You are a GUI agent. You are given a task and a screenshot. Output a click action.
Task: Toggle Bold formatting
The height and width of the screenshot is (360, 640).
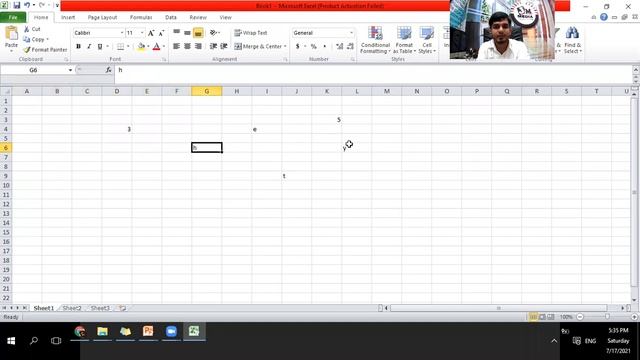(78, 47)
